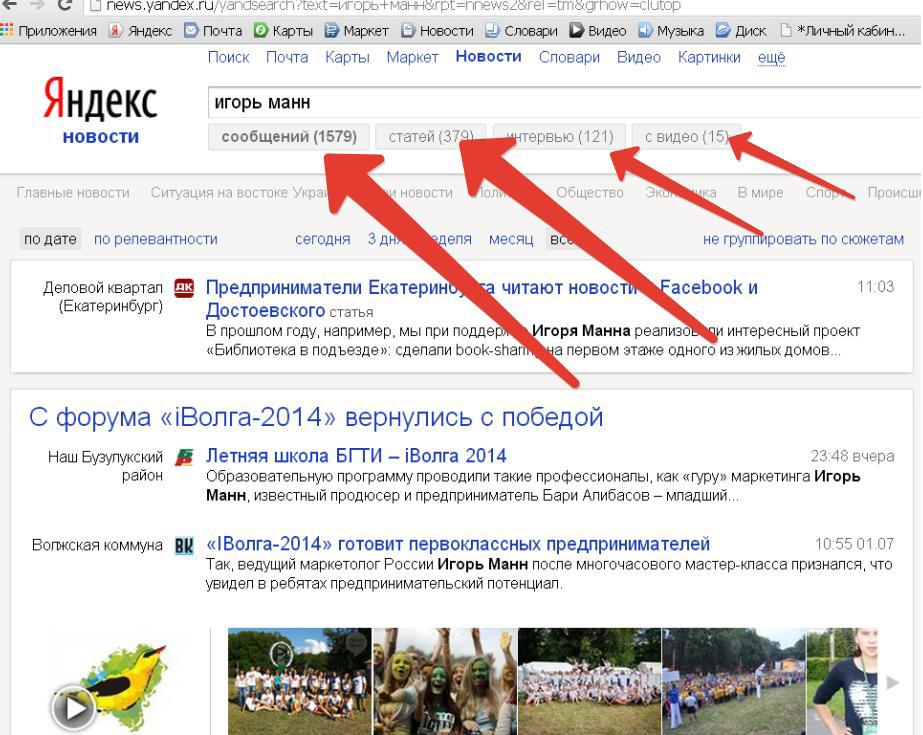Select the с видео (15) tab
Viewport: 923px width, 735px height.
(x=686, y=137)
